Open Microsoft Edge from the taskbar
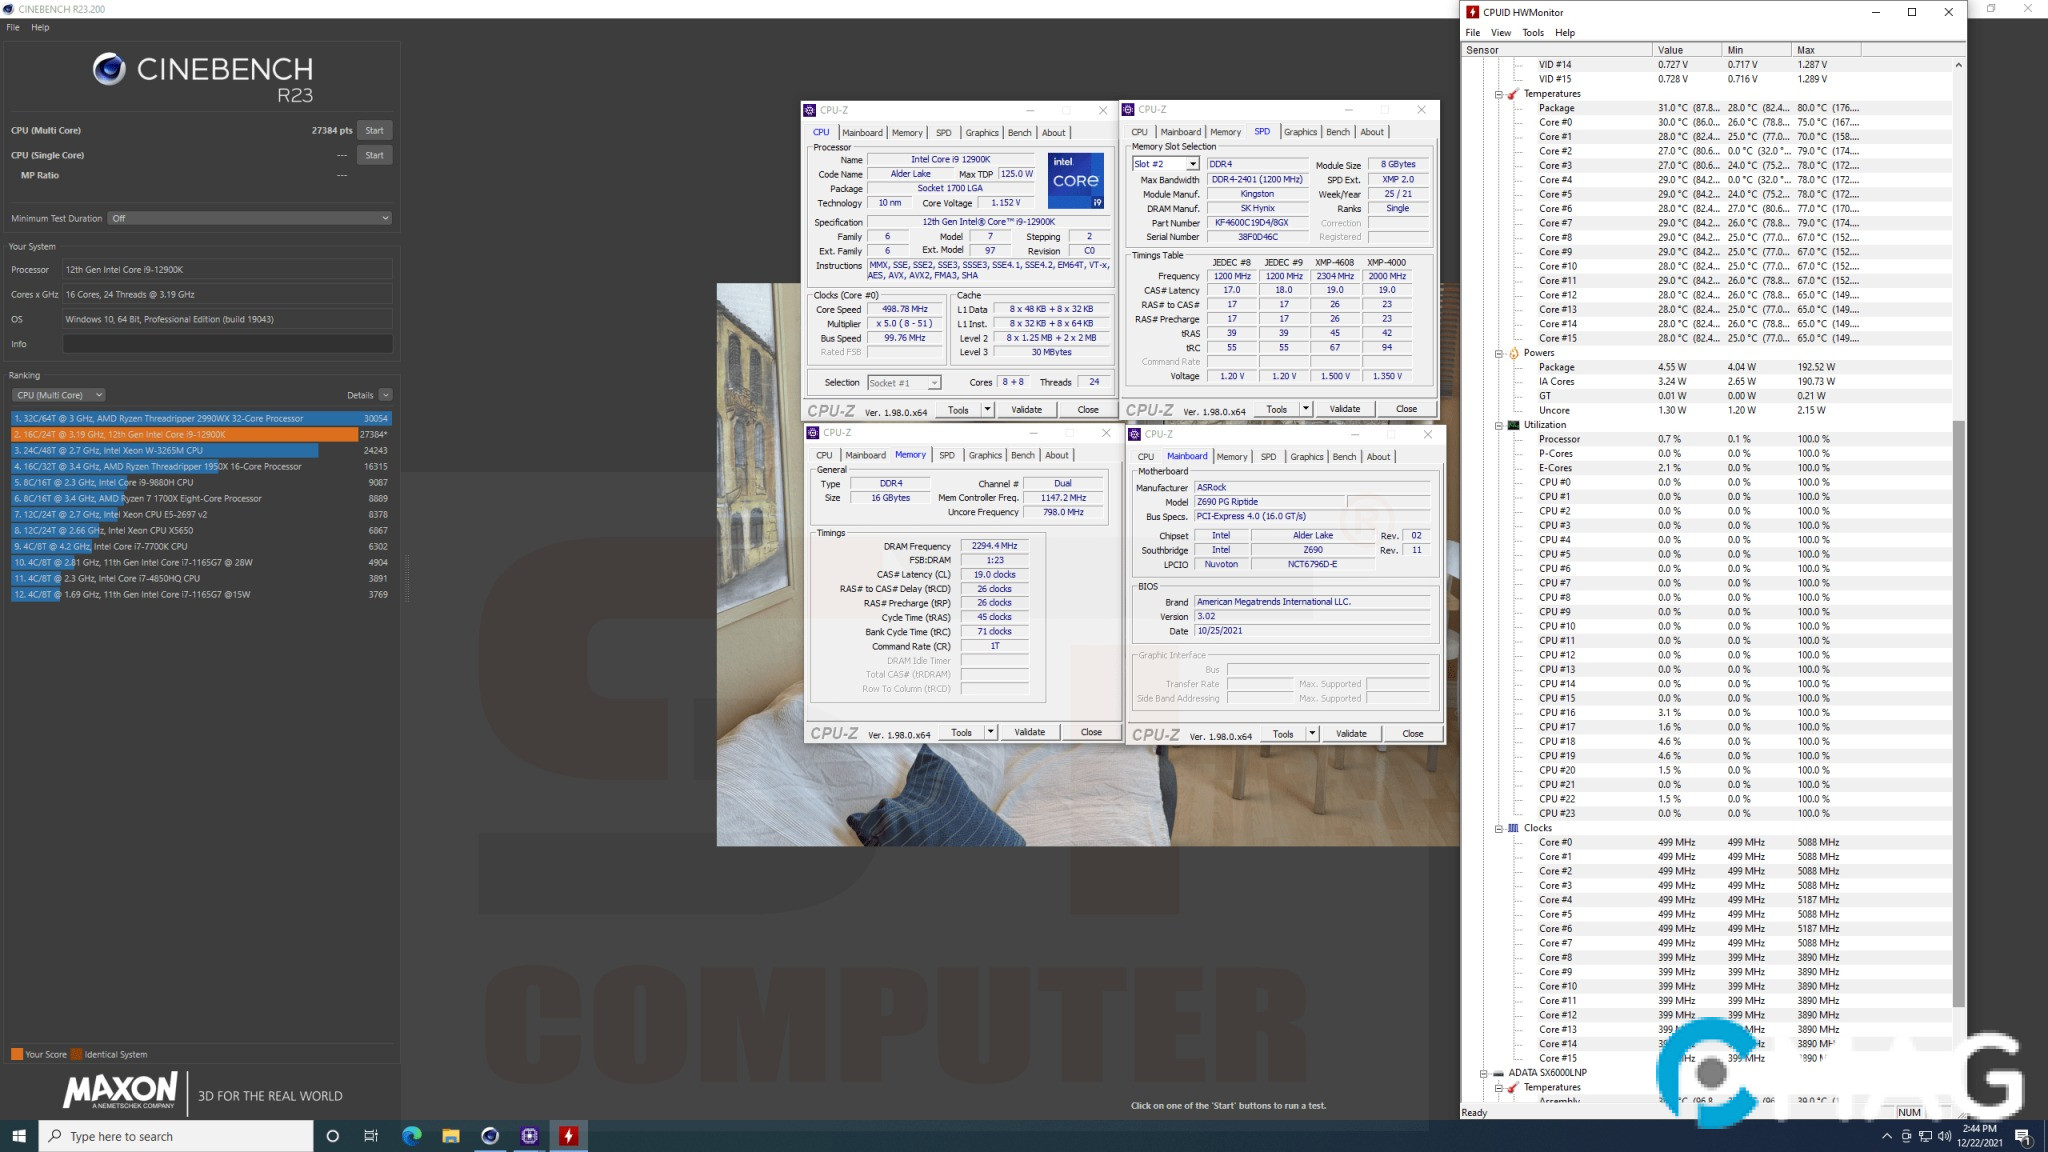Image resolution: width=2048 pixels, height=1152 pixels. click(x=411, y=1136)
